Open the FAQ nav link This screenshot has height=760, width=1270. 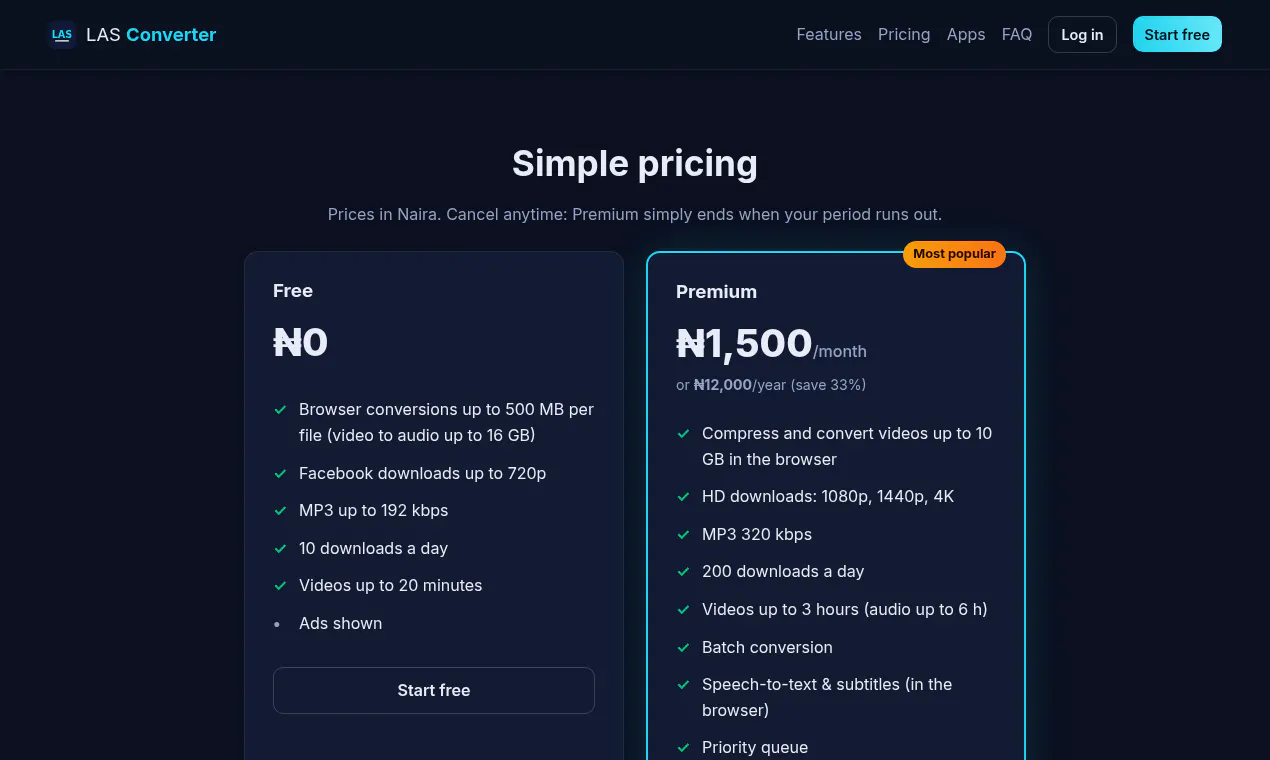click(1017, 34)
